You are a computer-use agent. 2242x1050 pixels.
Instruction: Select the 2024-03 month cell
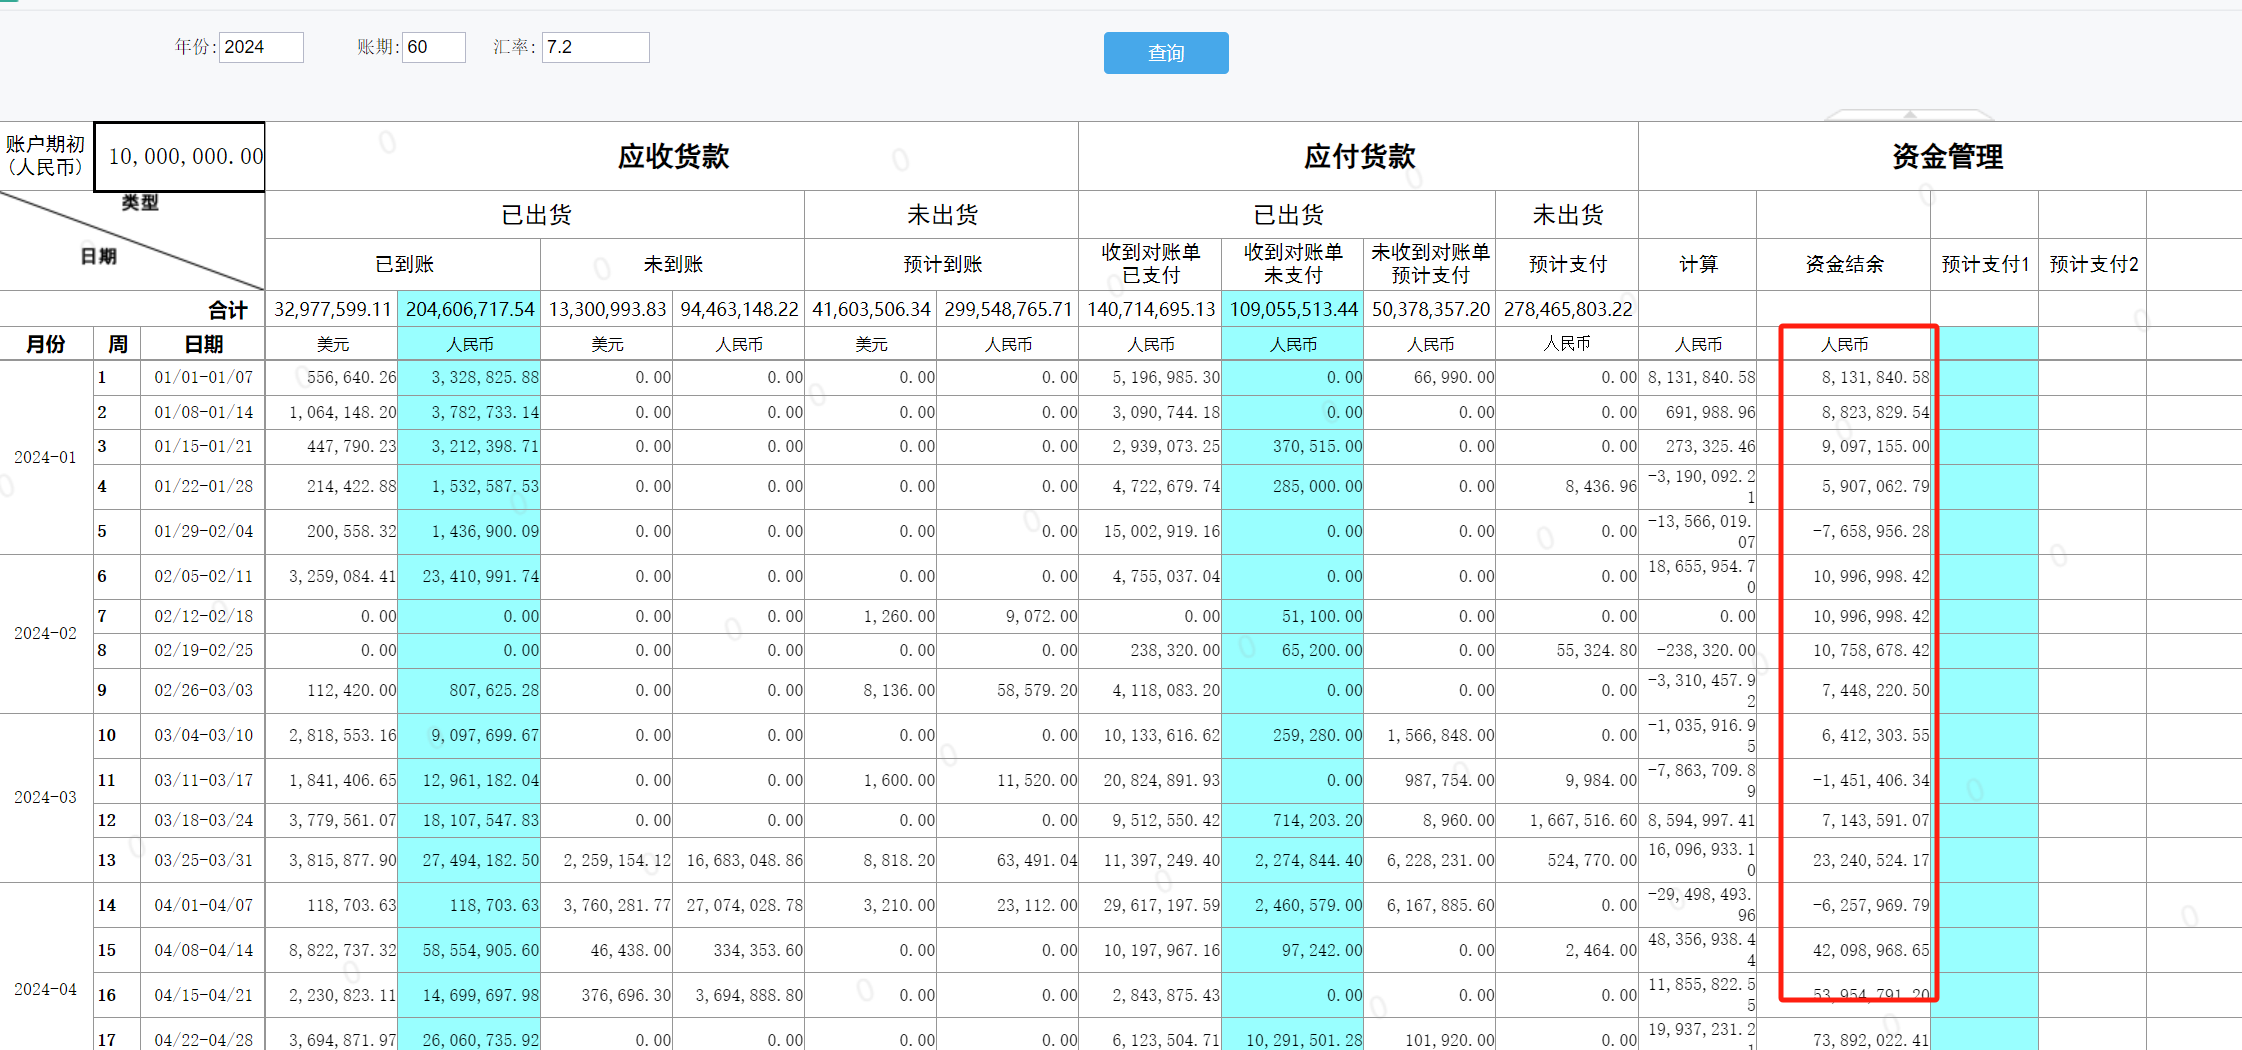point(46,798)
